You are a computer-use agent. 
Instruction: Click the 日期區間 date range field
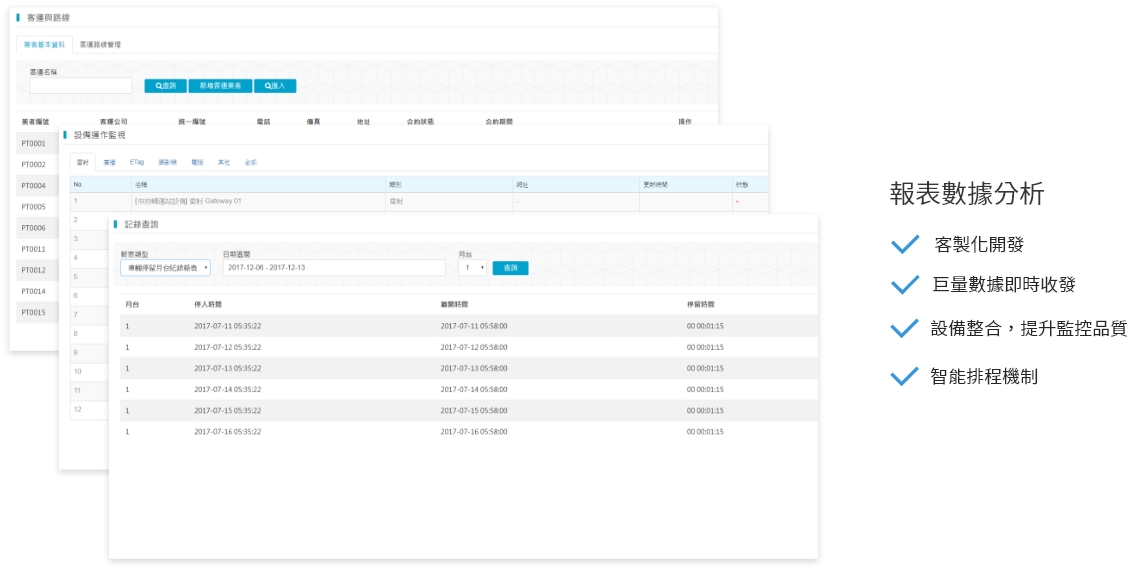(x=334, y=268)
